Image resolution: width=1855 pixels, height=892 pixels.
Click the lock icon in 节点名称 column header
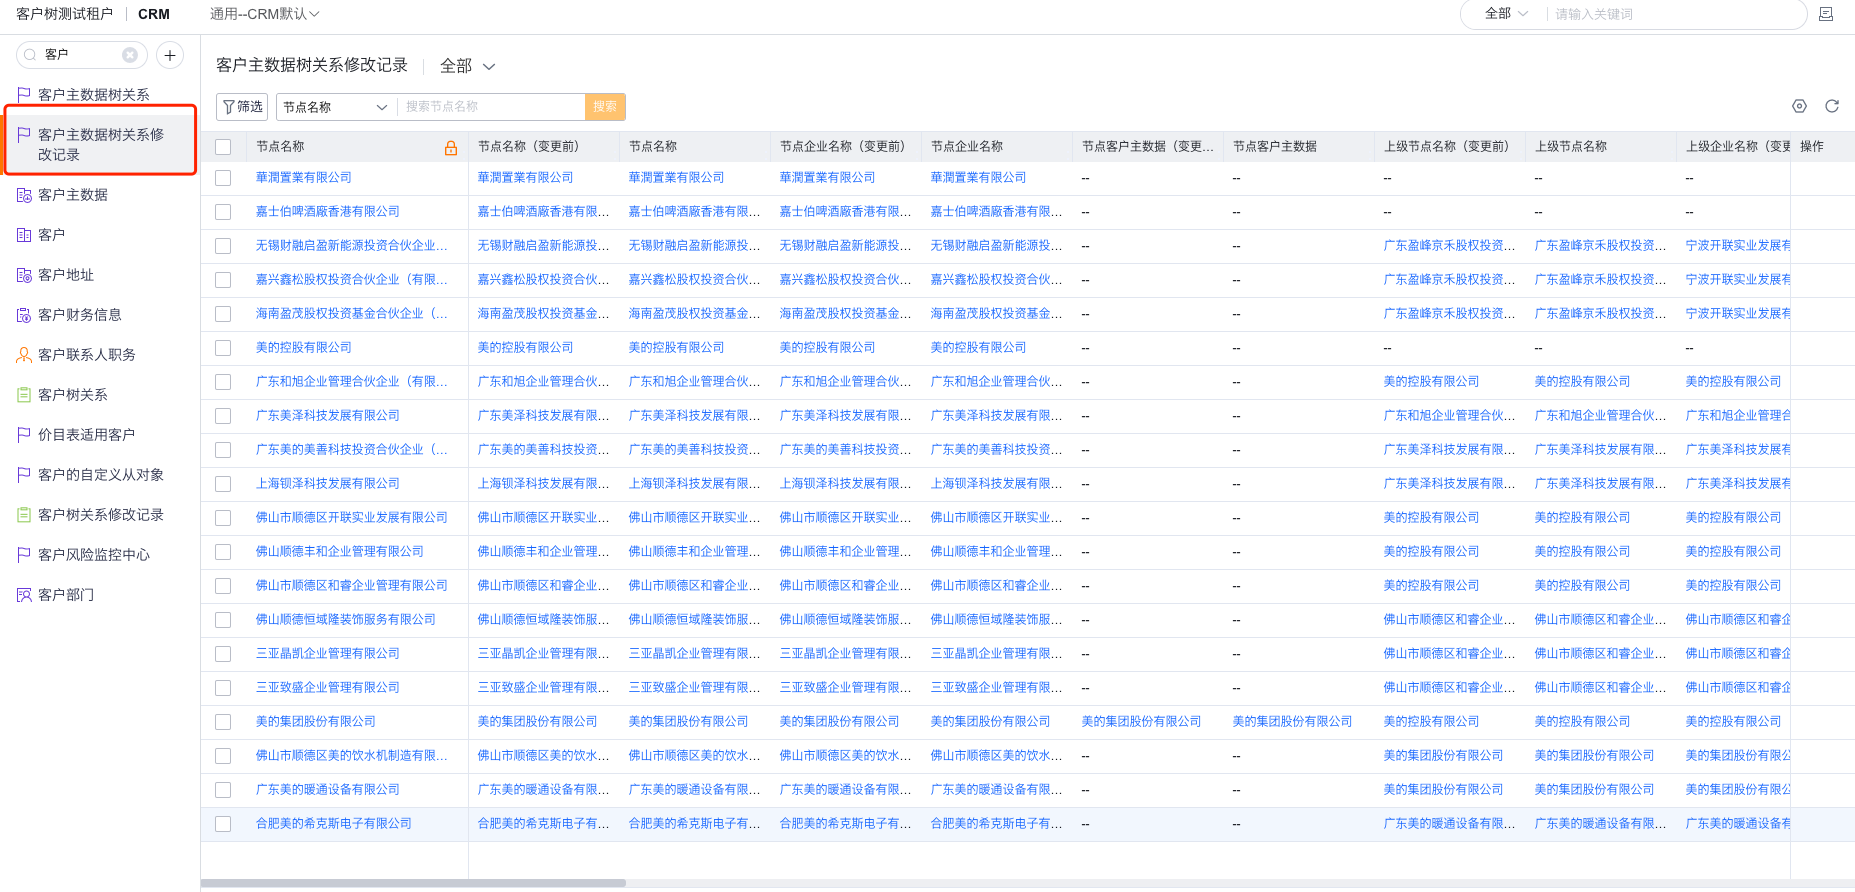pyautogui.click(x=451, y=148)
